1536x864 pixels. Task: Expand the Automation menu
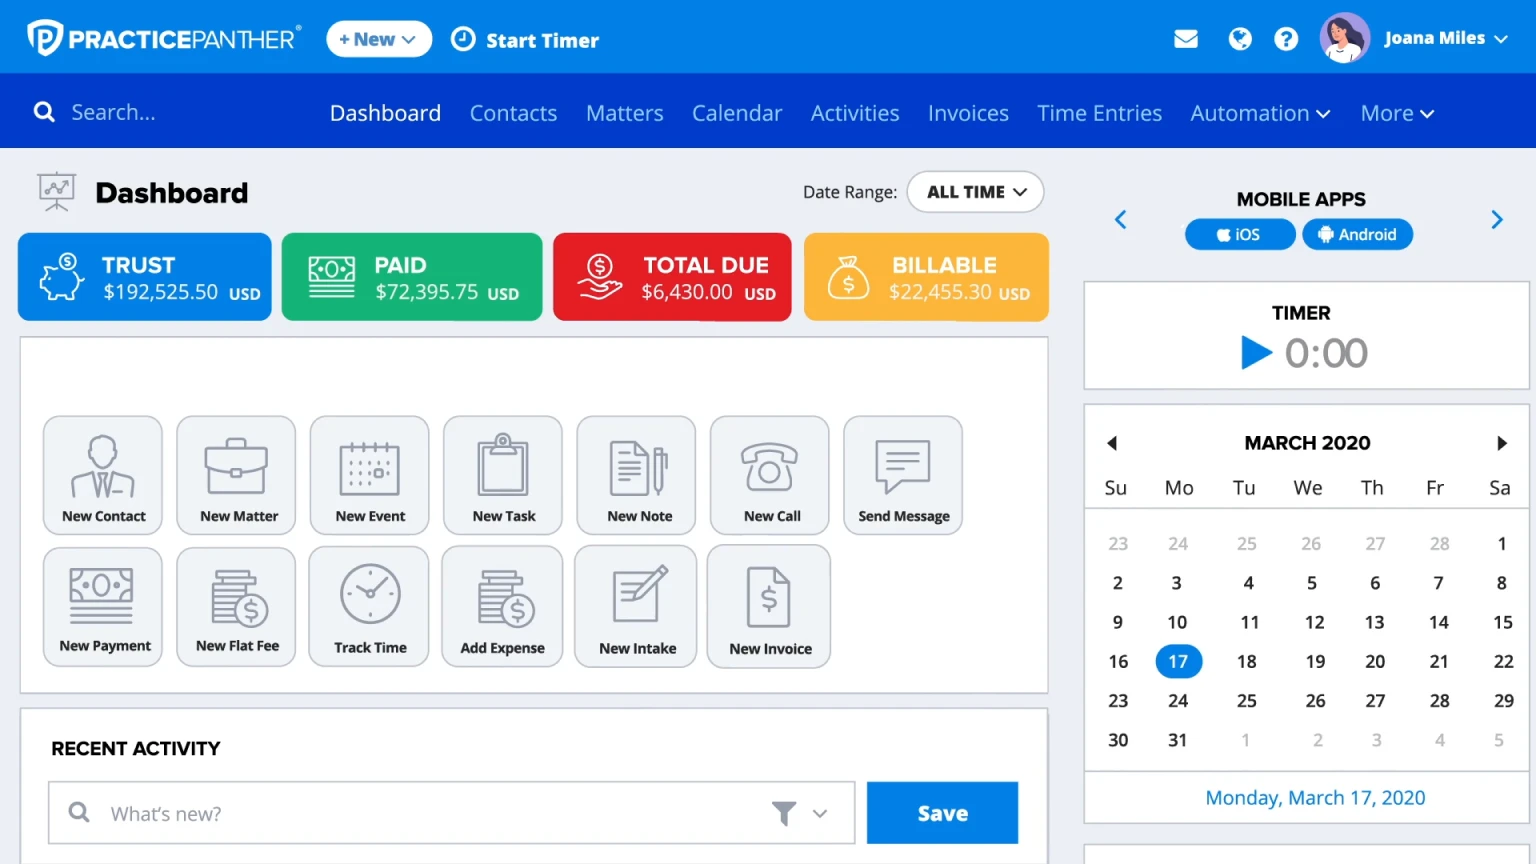point(1259,113)
